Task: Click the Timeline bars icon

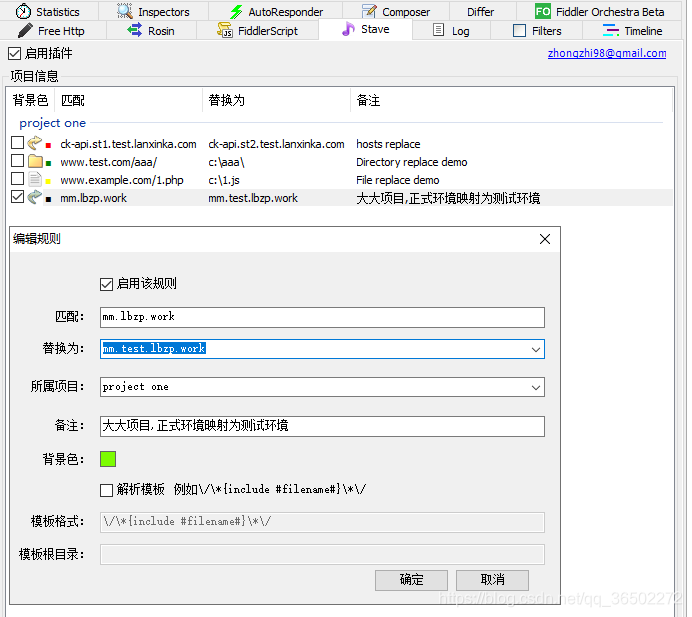Action: (x=611, y=30)
